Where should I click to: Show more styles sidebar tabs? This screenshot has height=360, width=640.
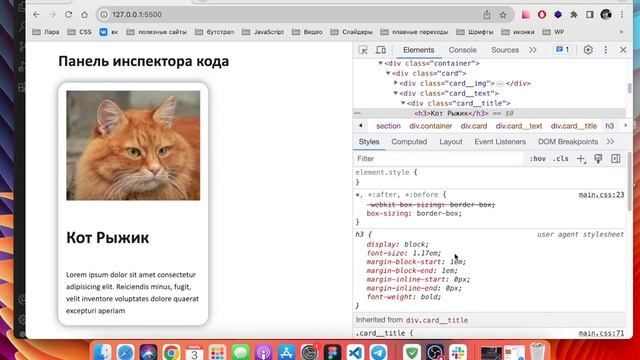pos(610,142)
